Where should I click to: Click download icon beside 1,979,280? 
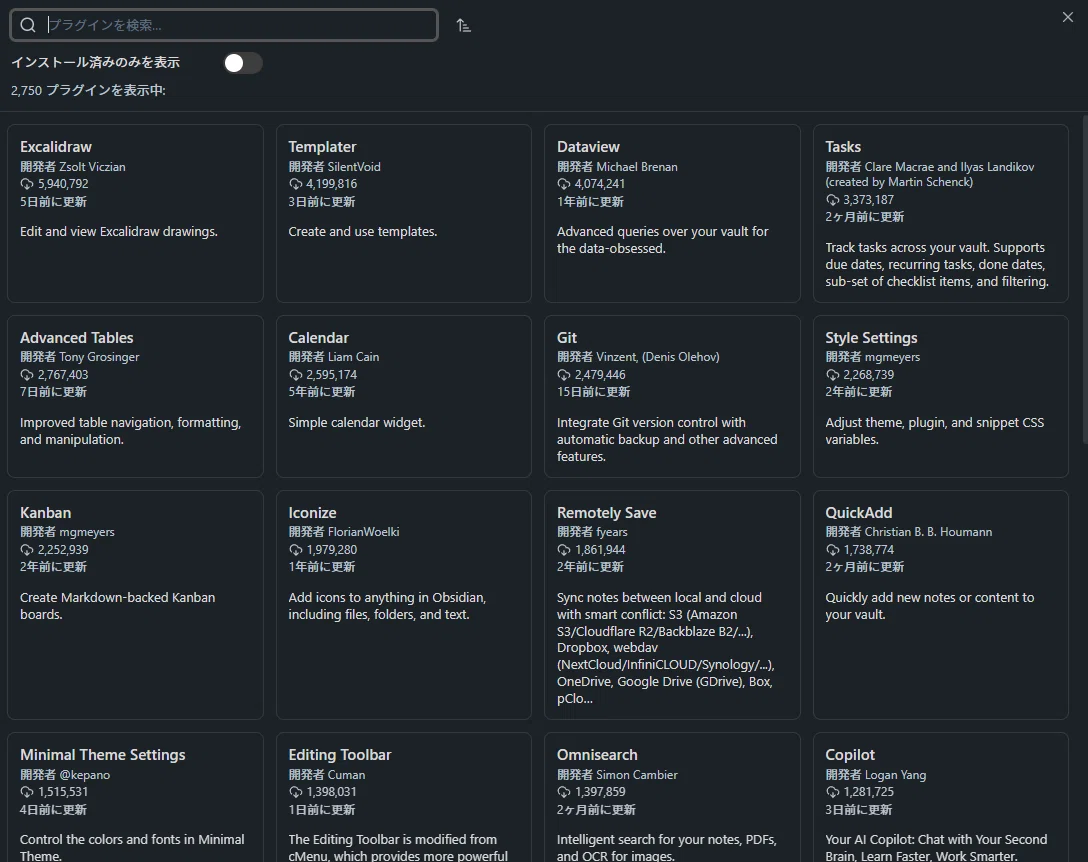296,550
